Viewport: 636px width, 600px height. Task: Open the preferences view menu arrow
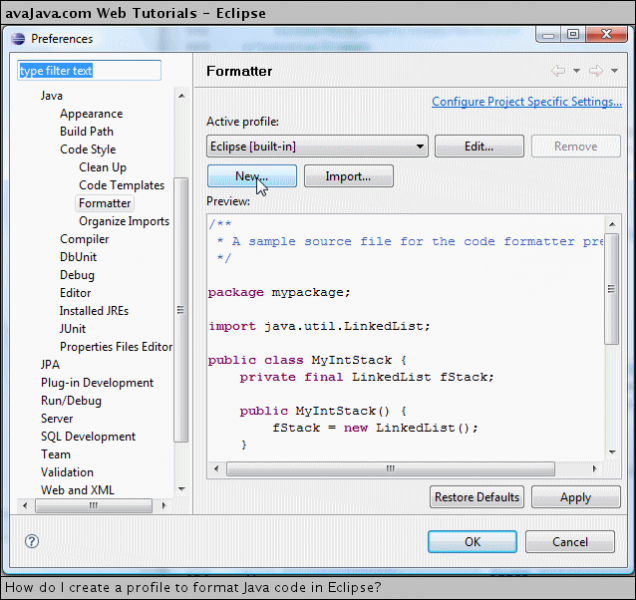614,71
